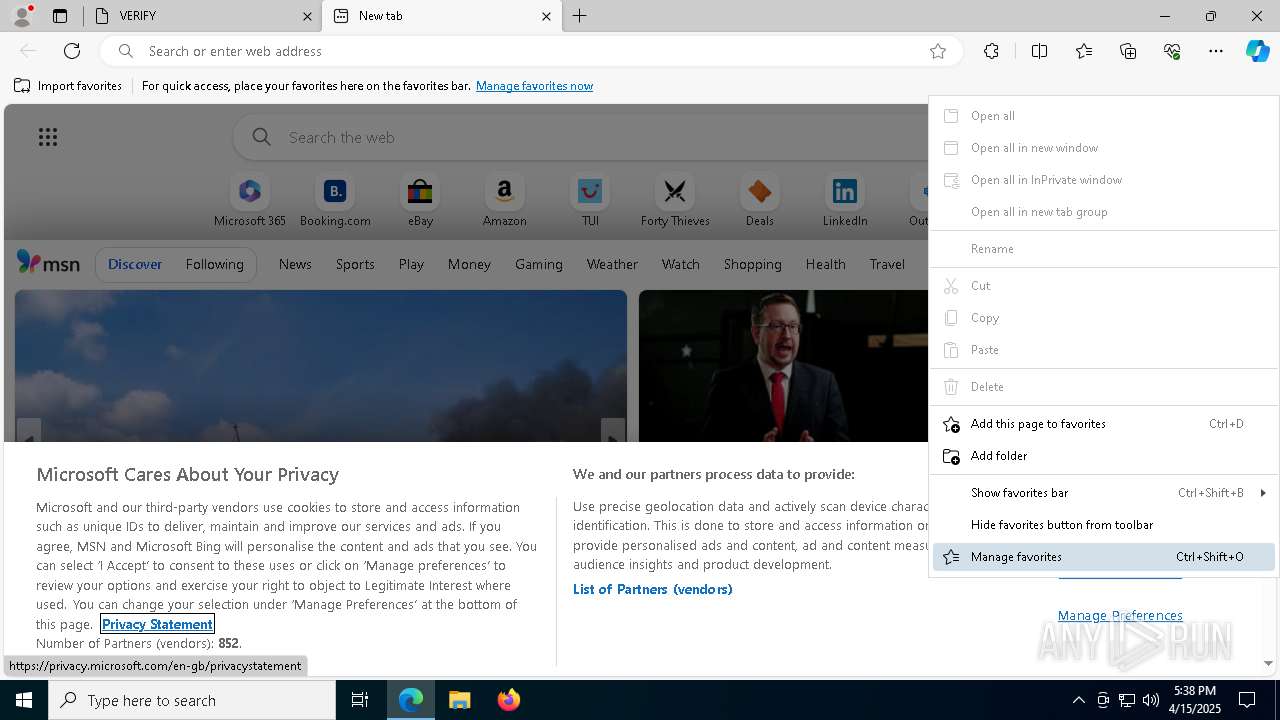Image resolution: width=1280 pixels, height=720 pixels.
Task: Toggle Split screen icon
Action: (1039, 51)
